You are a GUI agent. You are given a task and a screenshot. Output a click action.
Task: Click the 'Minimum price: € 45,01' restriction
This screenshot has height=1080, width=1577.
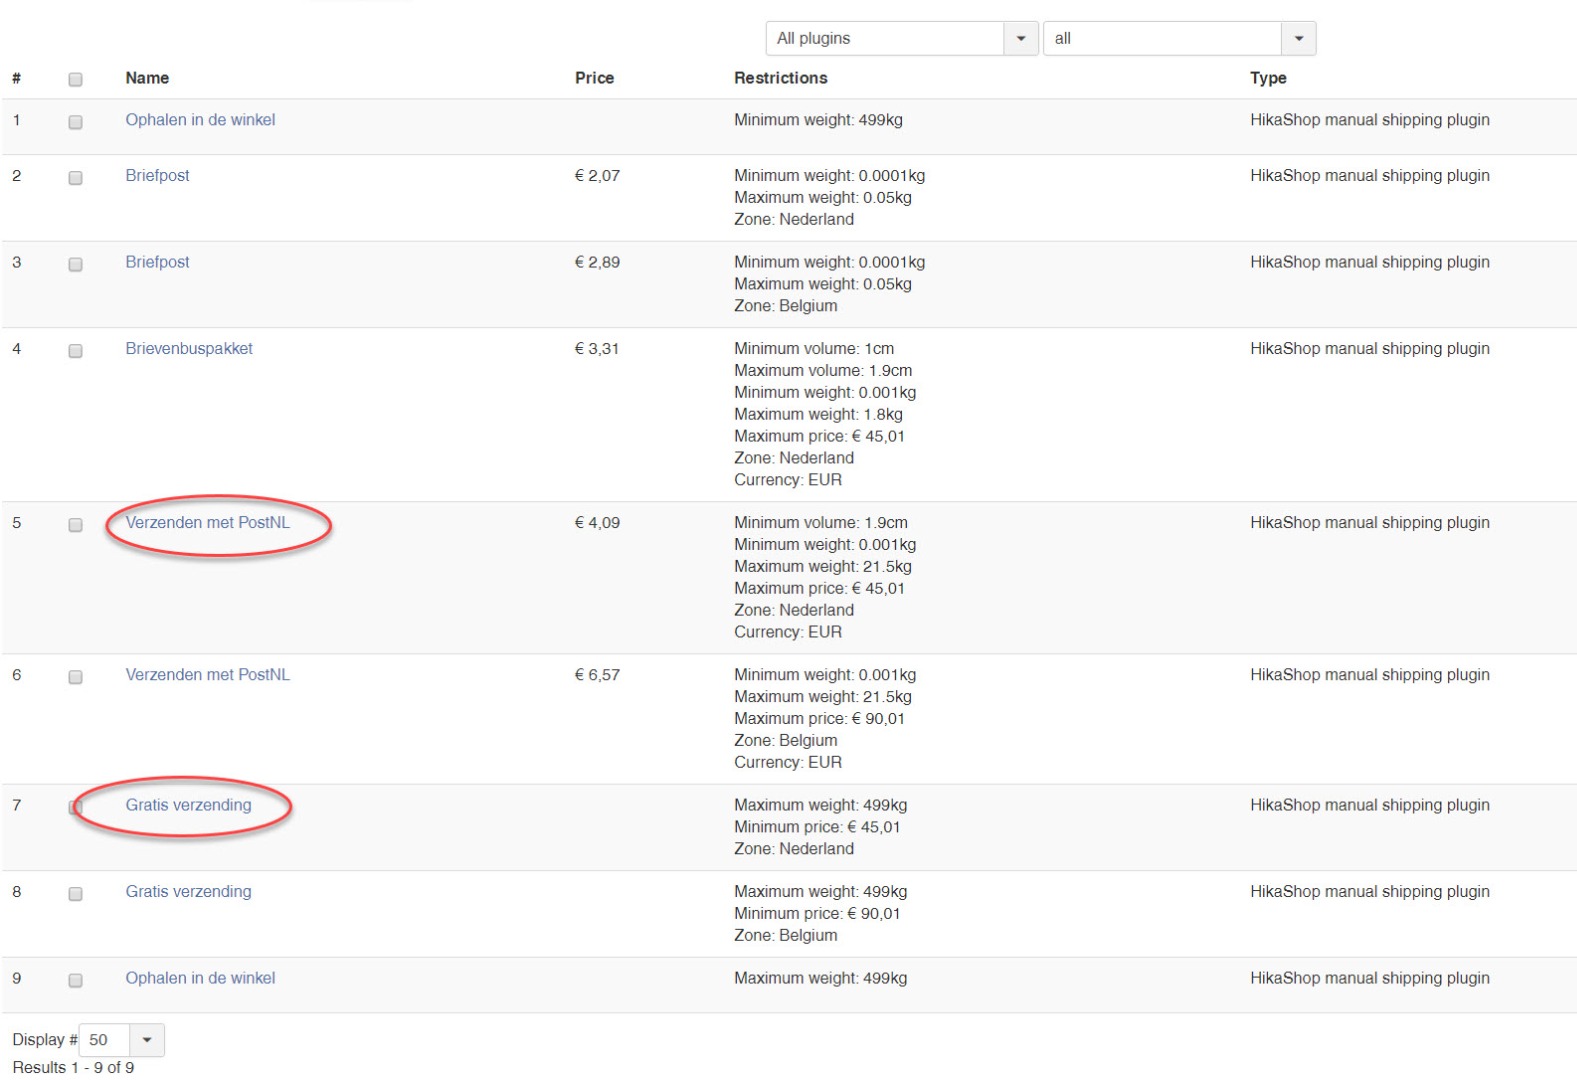pos(817,827)
